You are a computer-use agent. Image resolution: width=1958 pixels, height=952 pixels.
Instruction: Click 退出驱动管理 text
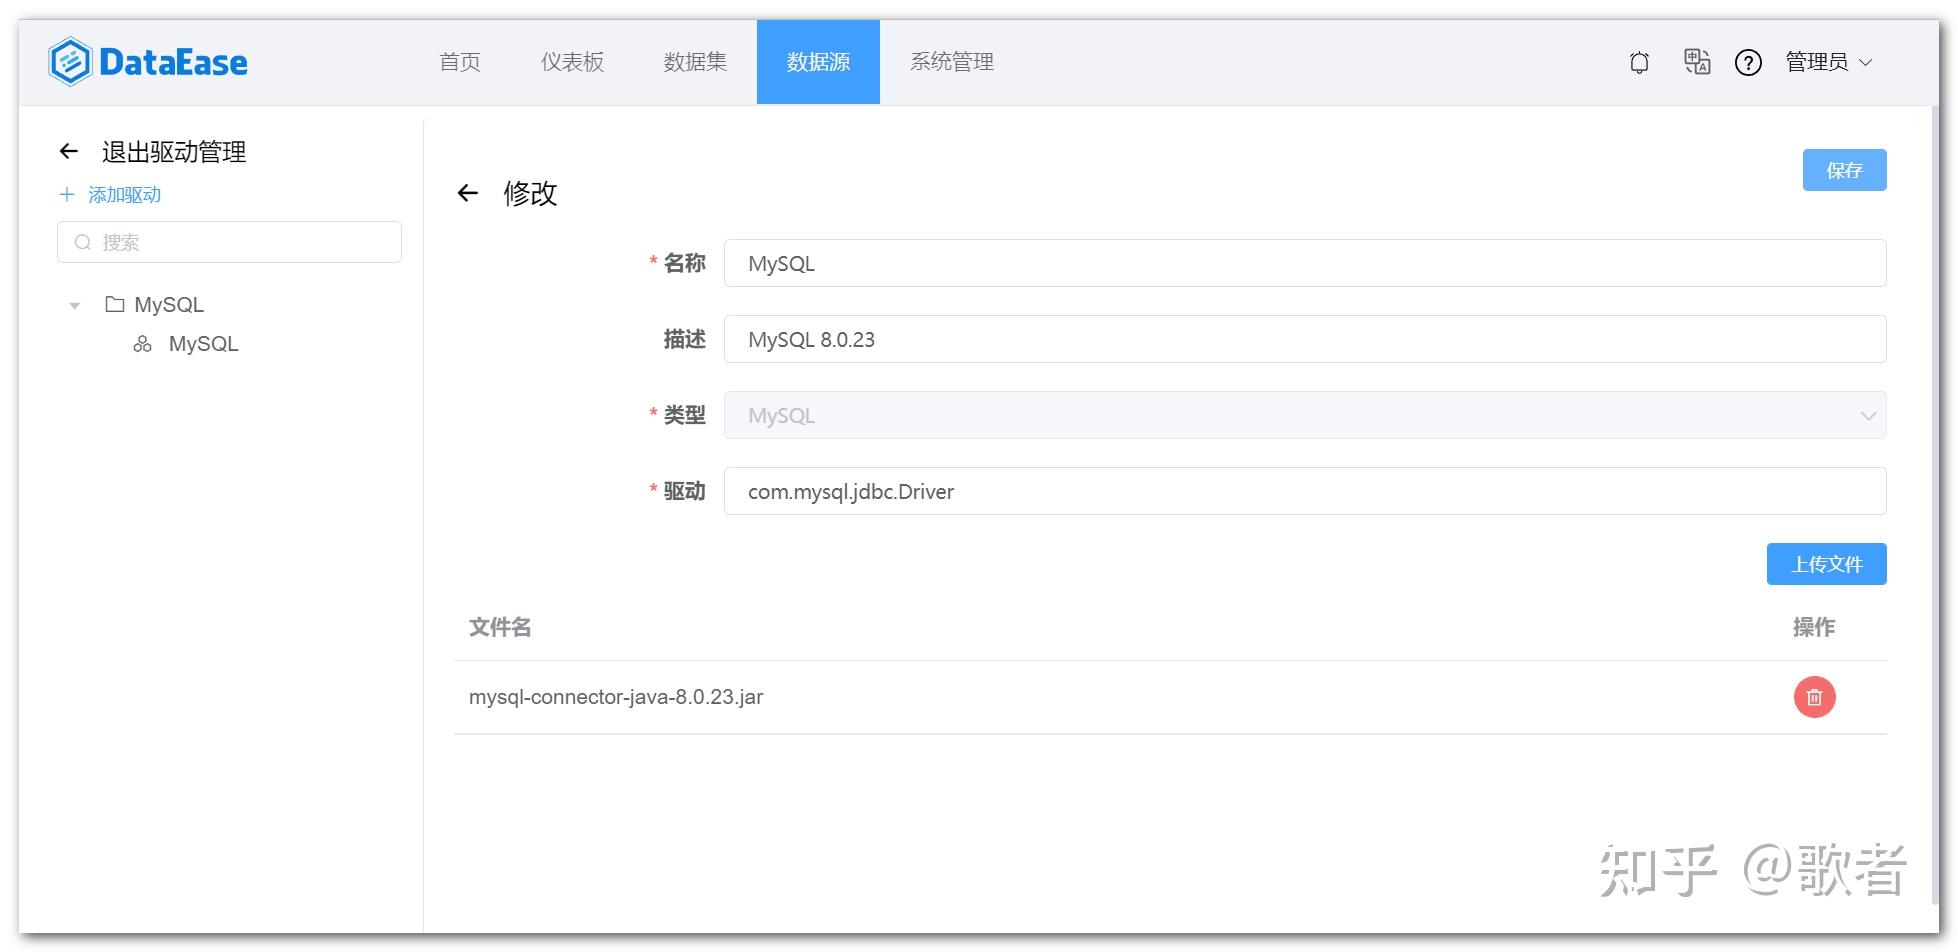(174, 152)
